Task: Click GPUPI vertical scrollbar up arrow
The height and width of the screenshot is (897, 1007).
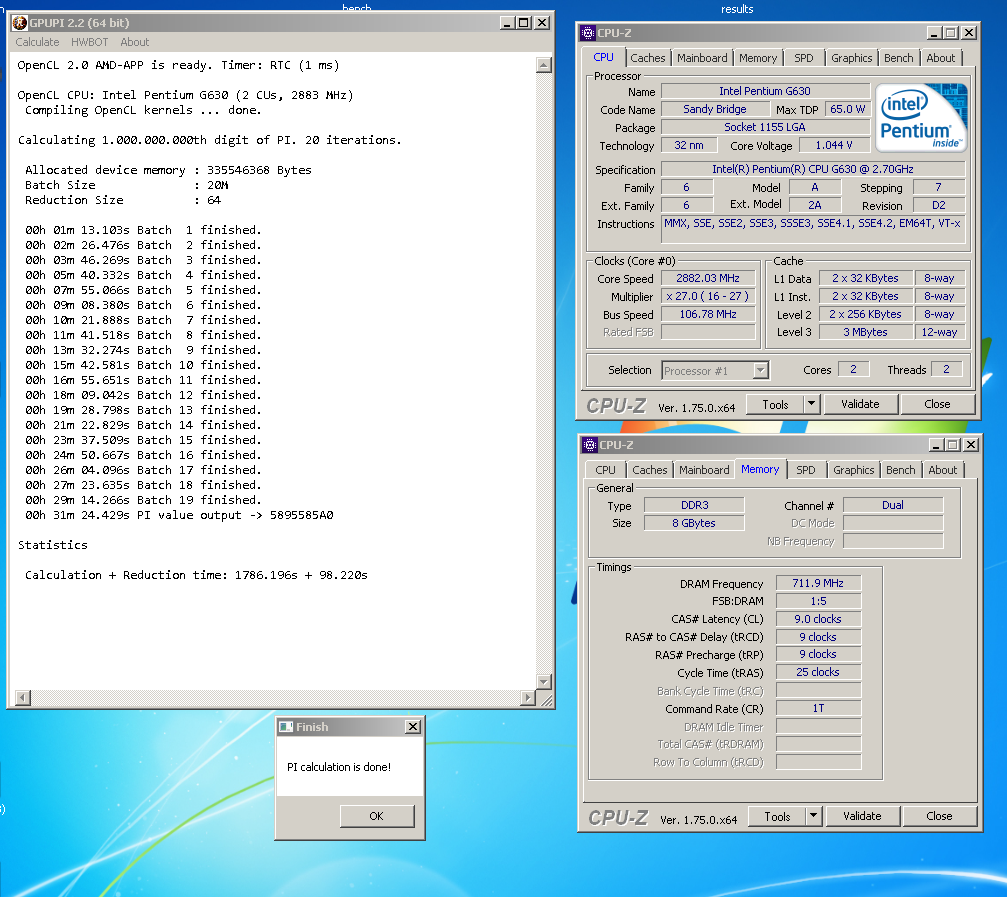Action: (x=543, y=65)
